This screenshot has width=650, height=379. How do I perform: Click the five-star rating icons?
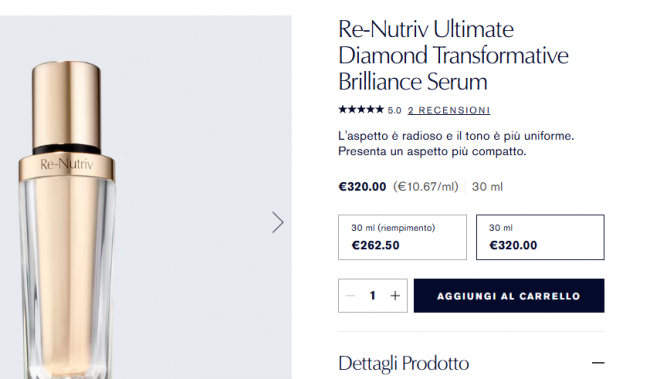click(x=361, y=109)
